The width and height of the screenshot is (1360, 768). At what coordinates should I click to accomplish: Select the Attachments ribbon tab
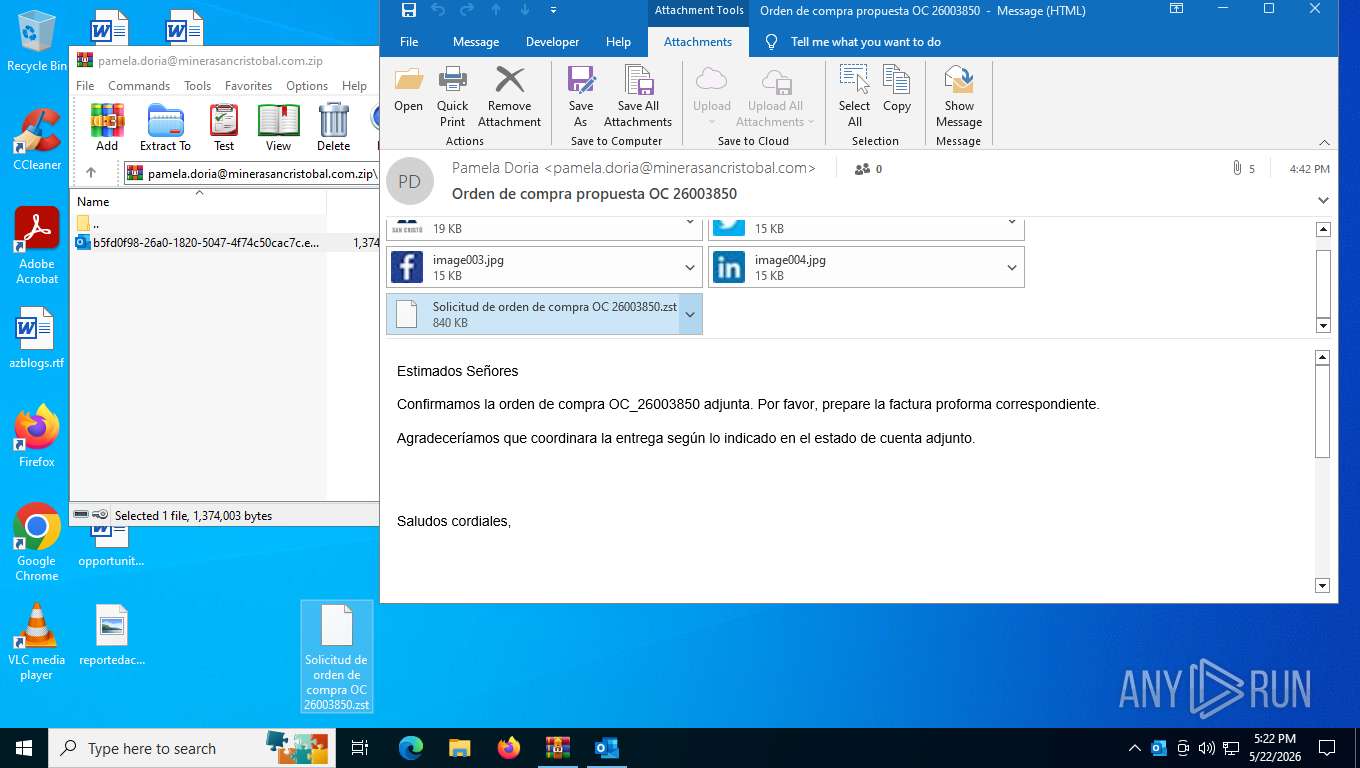(698, 42)
